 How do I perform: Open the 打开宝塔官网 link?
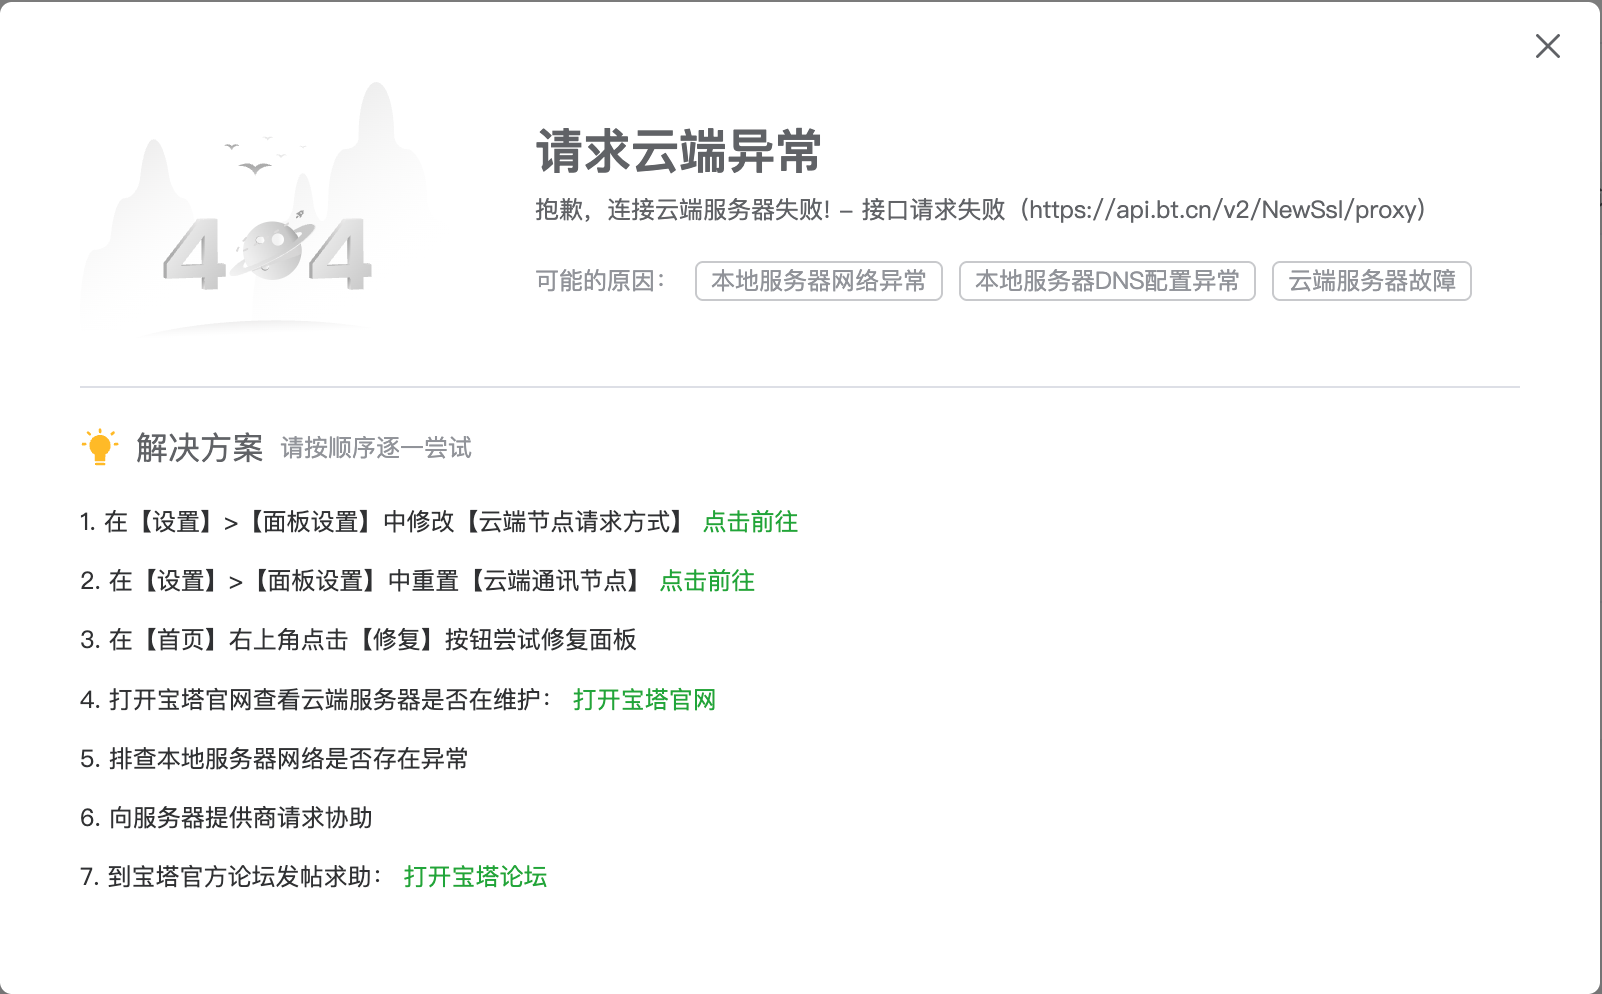[645, 700]
